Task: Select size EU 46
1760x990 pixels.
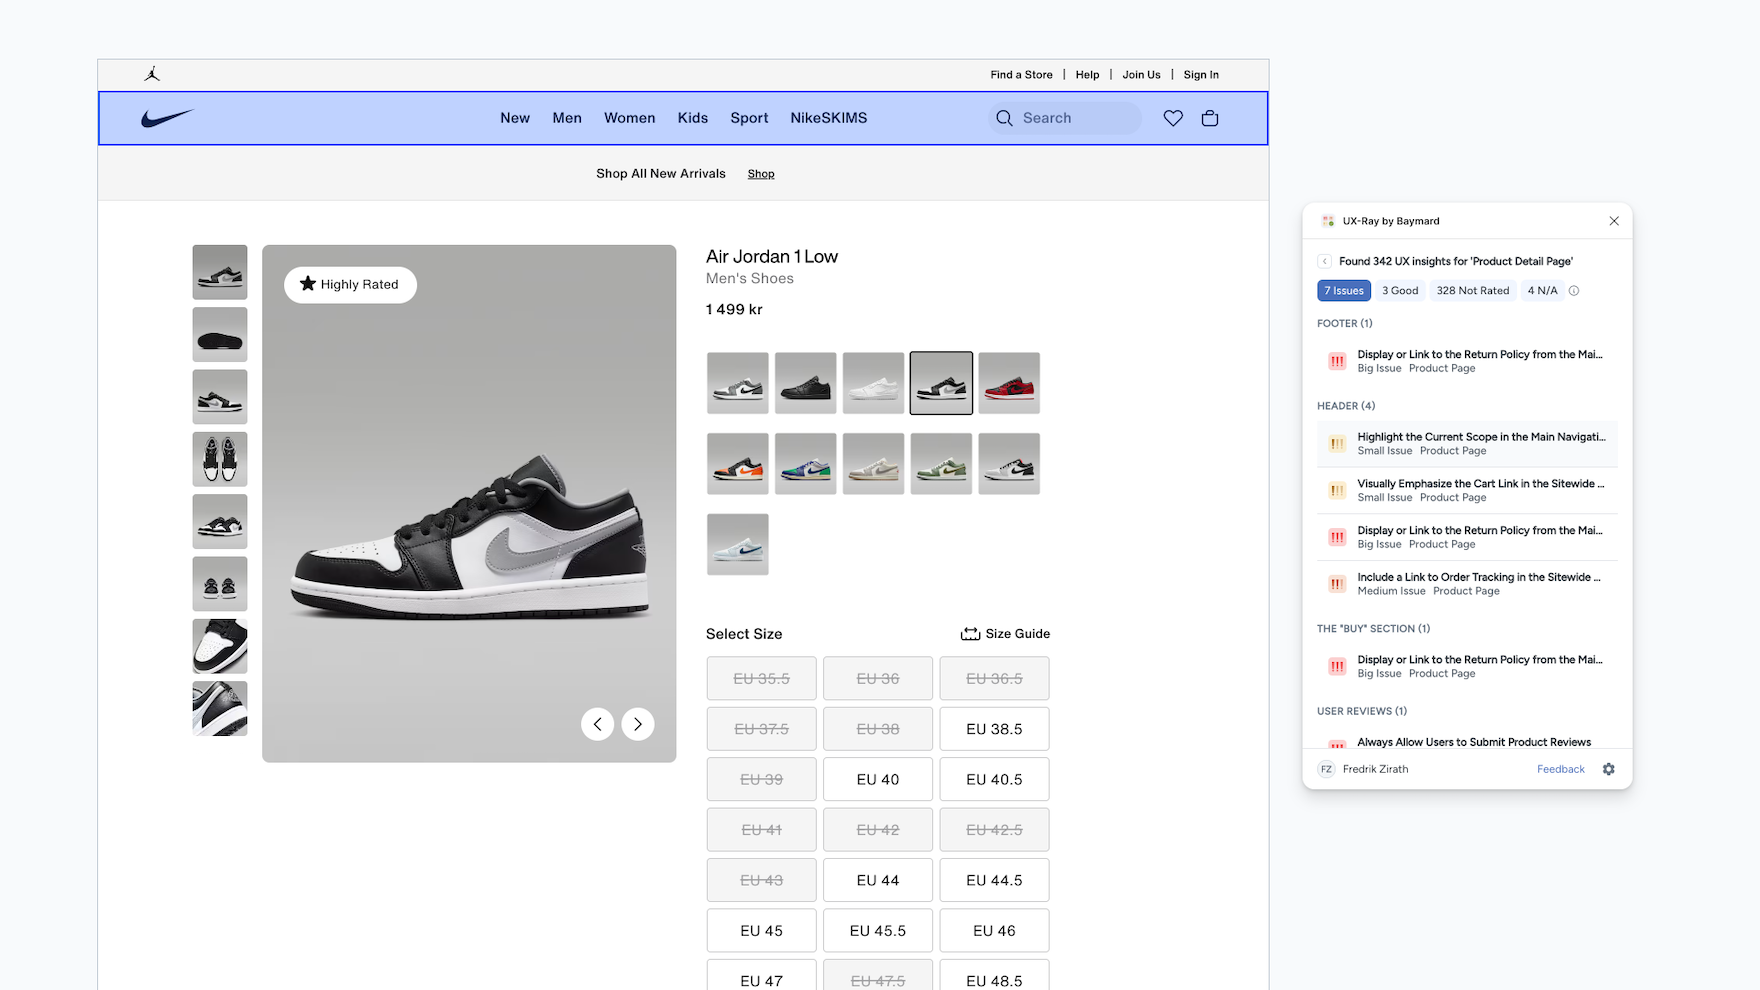Action: (x=994, y=930)
